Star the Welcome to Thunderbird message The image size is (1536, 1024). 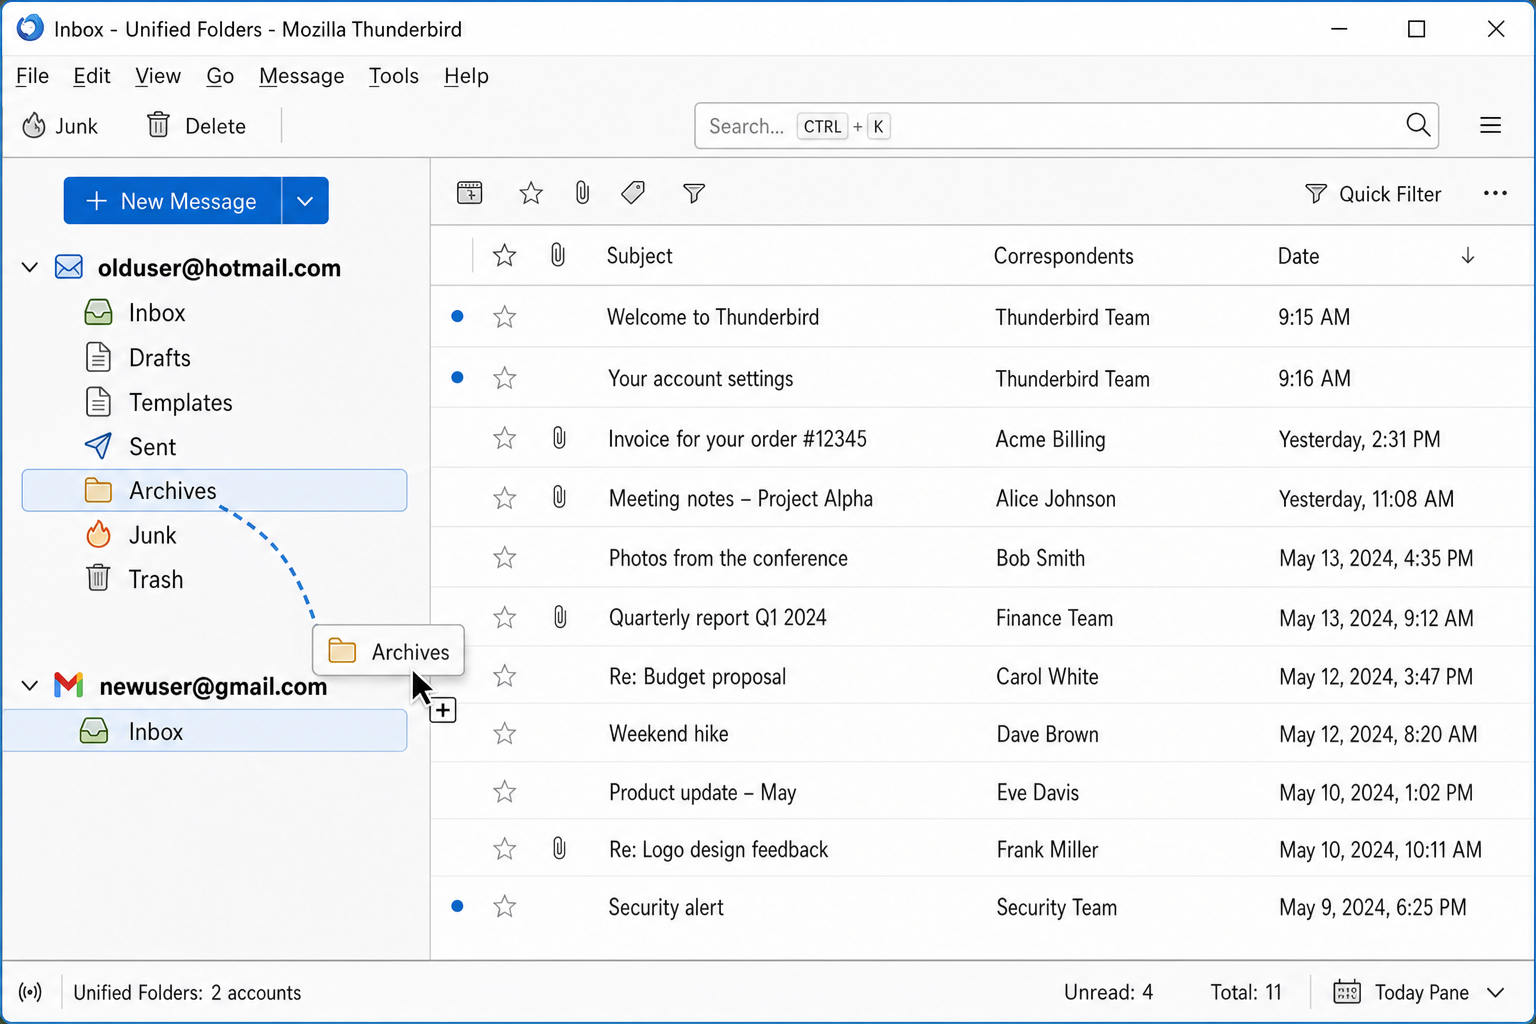coord(505,317)
